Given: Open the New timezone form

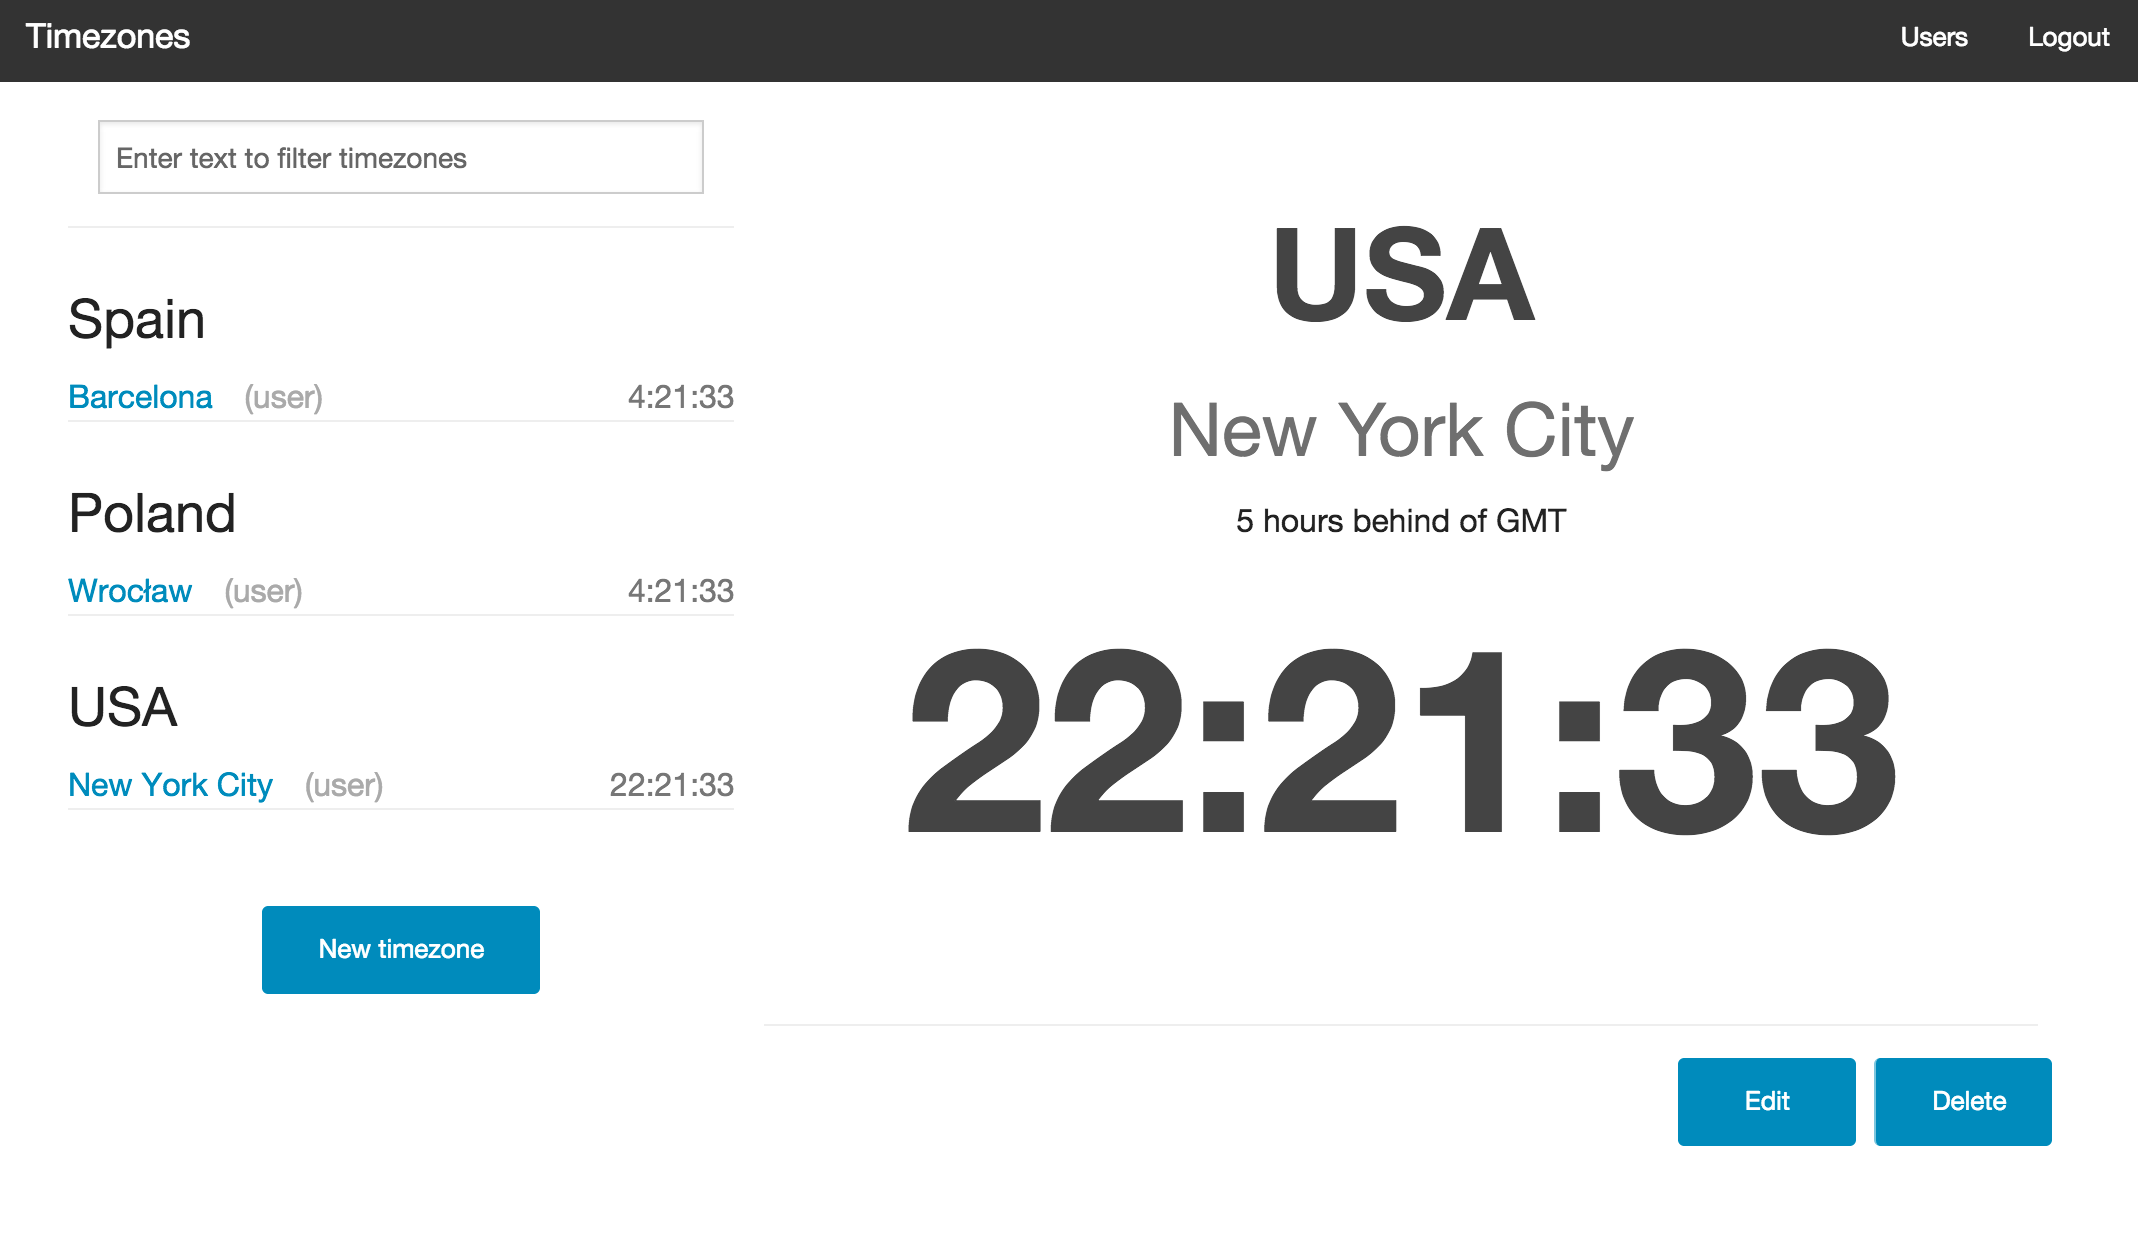Looking at the screenshot, I should (401, 948).
